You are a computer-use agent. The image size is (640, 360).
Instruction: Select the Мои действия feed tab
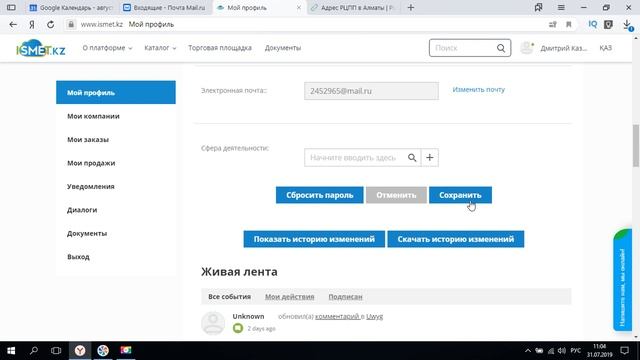point(289,297)
